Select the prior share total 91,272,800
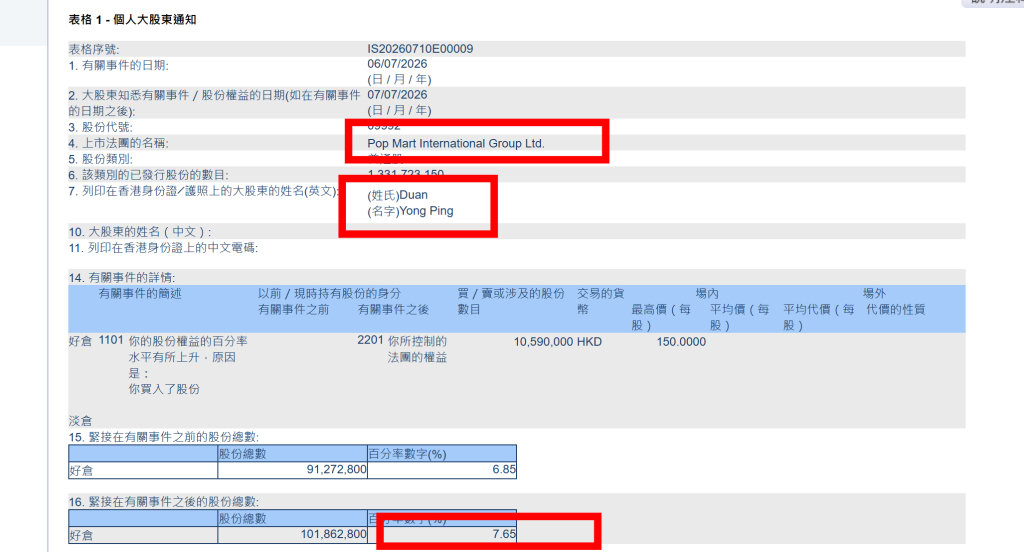Image resolution: width=1024 pixels, height=552 pixels. [336, 469]
